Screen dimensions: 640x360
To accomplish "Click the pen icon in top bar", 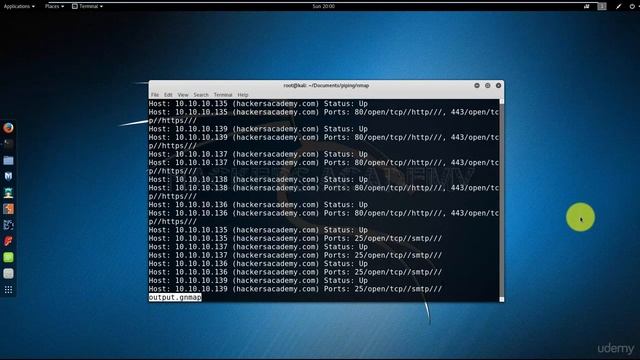I will (619, 6).
